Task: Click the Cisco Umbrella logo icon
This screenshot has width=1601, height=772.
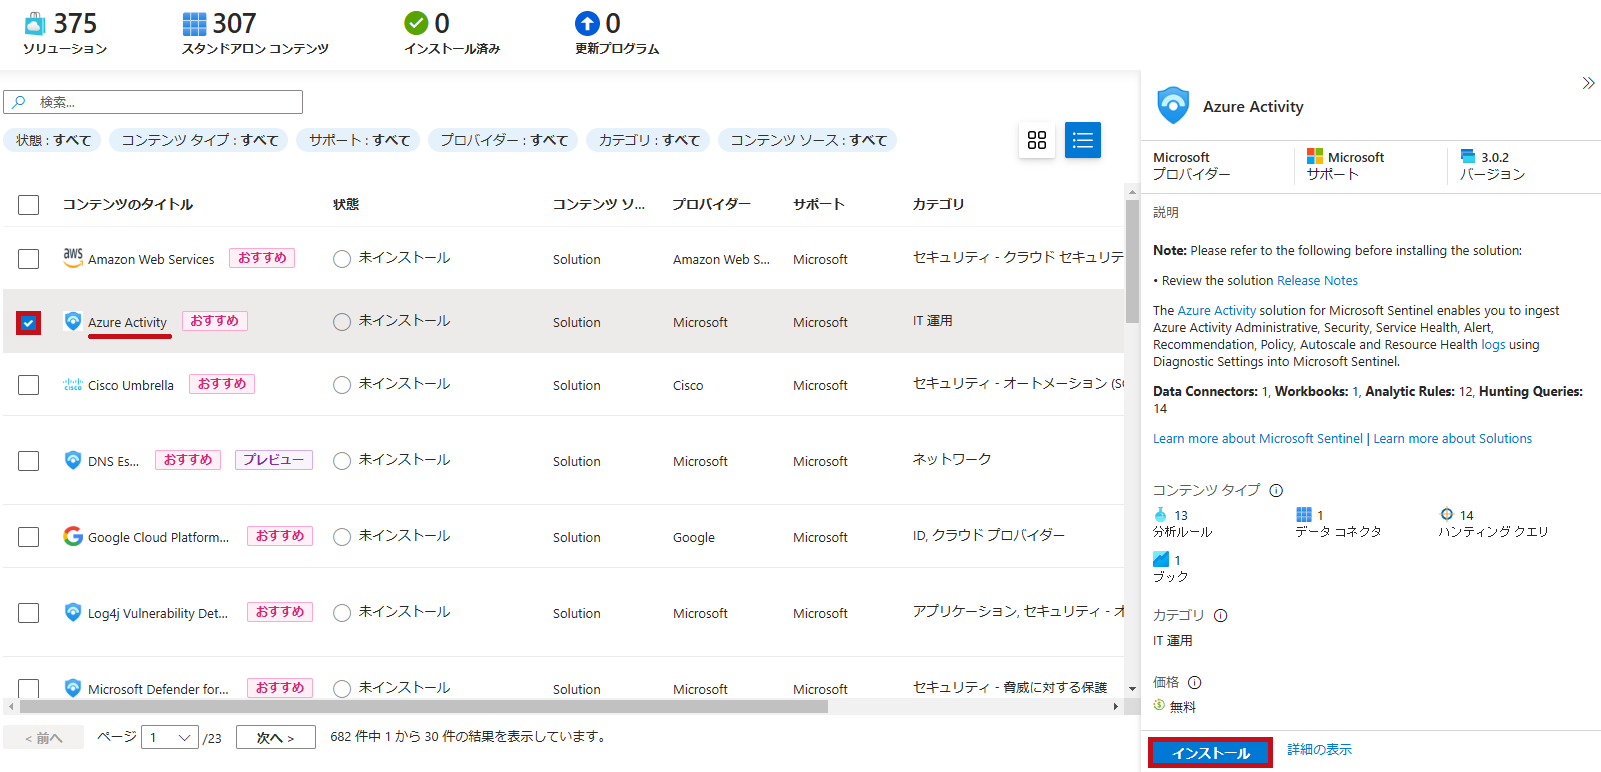Action: point(73,384)
